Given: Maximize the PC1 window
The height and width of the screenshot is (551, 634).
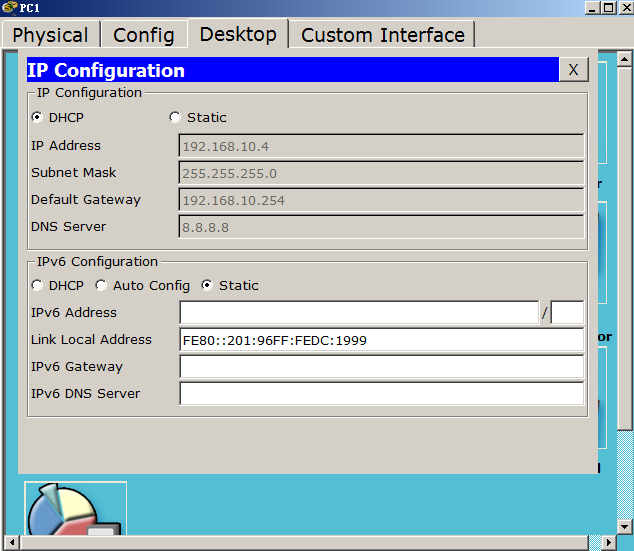Looking at the screenshot, I should [x=609, y=8].
